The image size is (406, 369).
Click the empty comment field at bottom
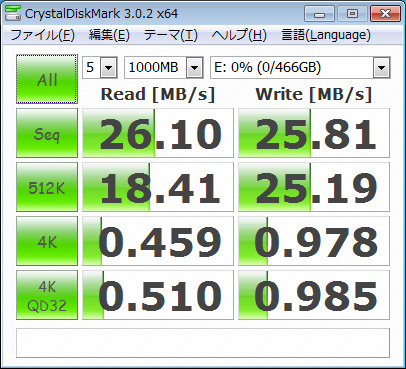[203, 343]
